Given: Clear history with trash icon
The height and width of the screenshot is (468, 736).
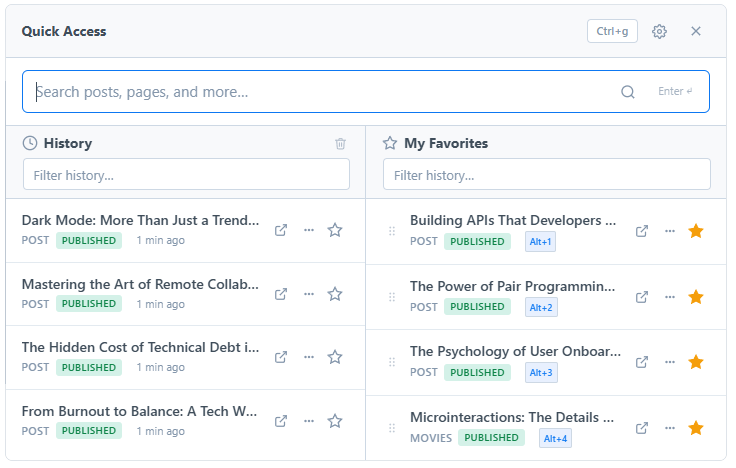Looking at the screenshot, I should (x=341, y=144).
